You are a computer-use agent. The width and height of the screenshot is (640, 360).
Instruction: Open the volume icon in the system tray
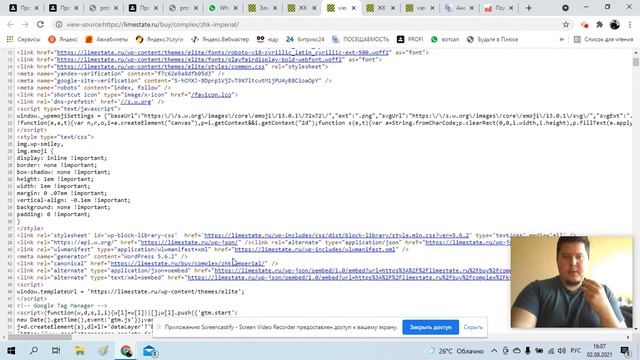pos(562,351)
